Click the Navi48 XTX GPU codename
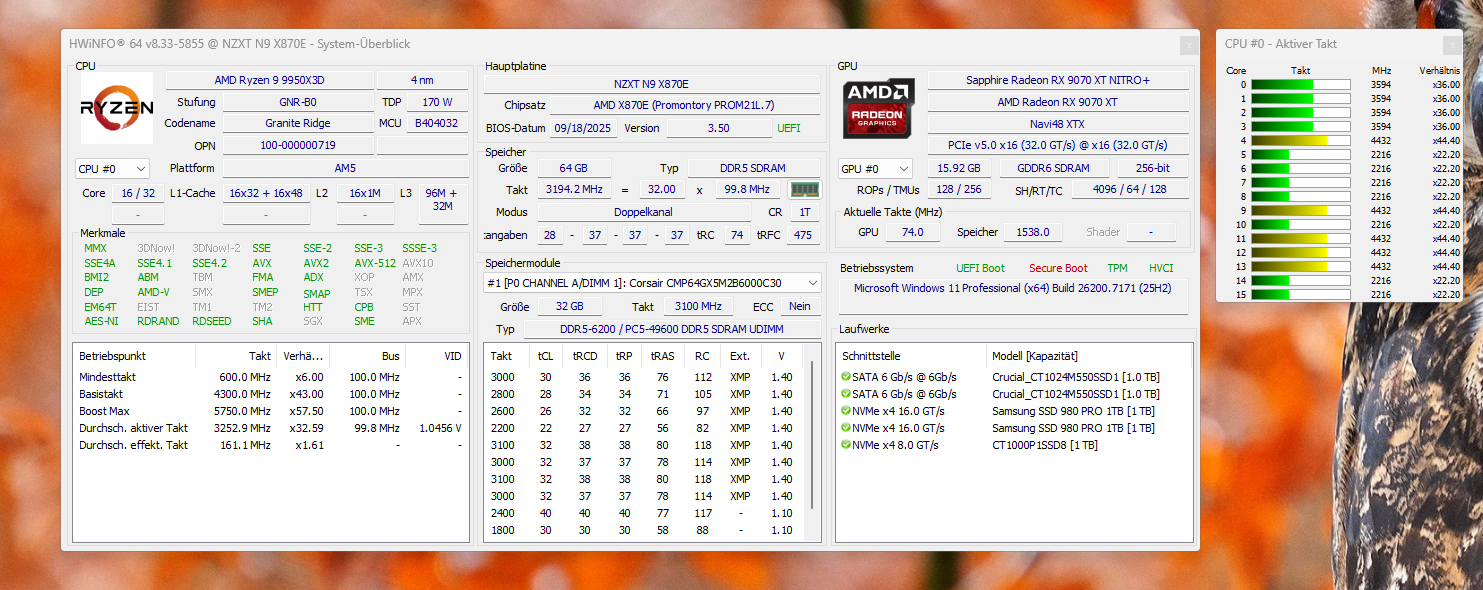This screenshot has width=1483, height=590. (1058, 124)
